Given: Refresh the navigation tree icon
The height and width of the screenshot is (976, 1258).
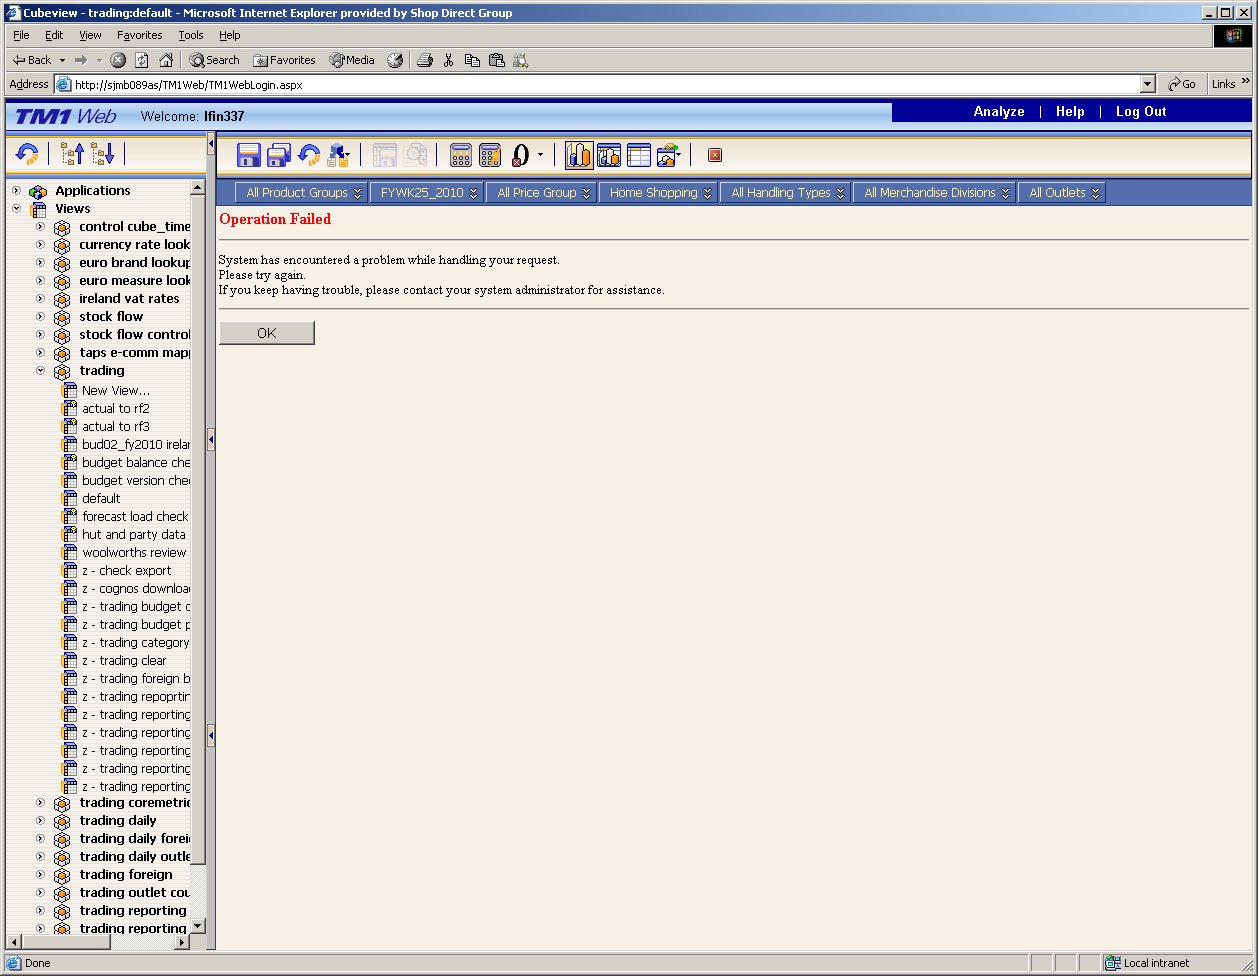Looking at the screenshot, I should (x=27, y=154).
